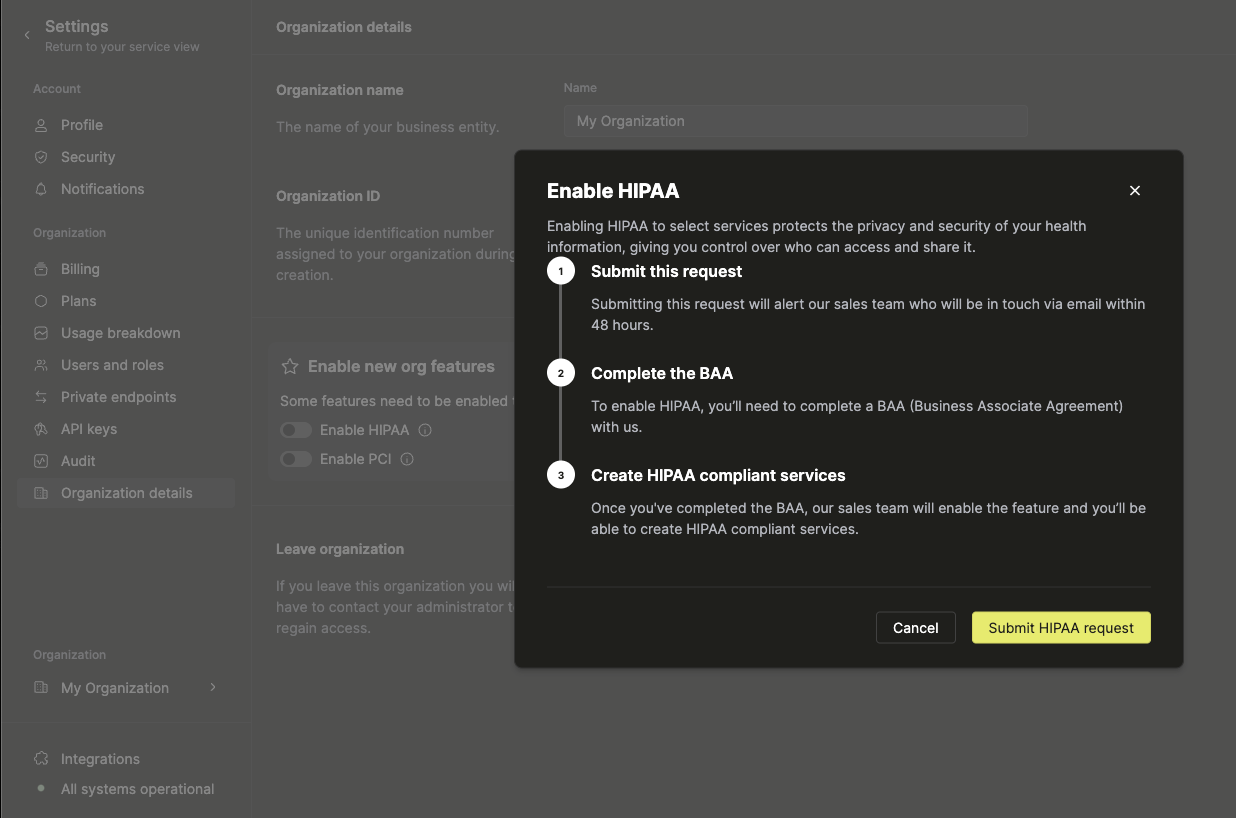Screen dimensions: 1236x818
Task: Open the Profile settings icon
Action: [41, 124]
